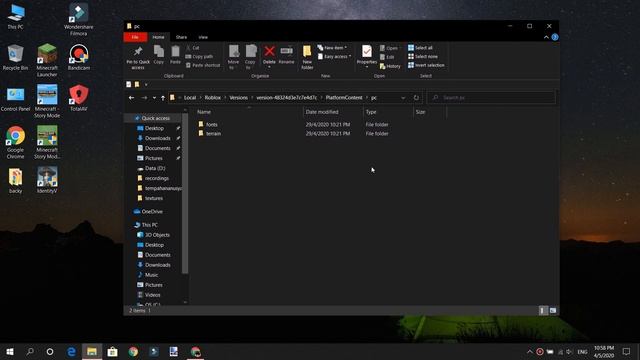Sort by the Date modified column header

(x=333, y=112)
